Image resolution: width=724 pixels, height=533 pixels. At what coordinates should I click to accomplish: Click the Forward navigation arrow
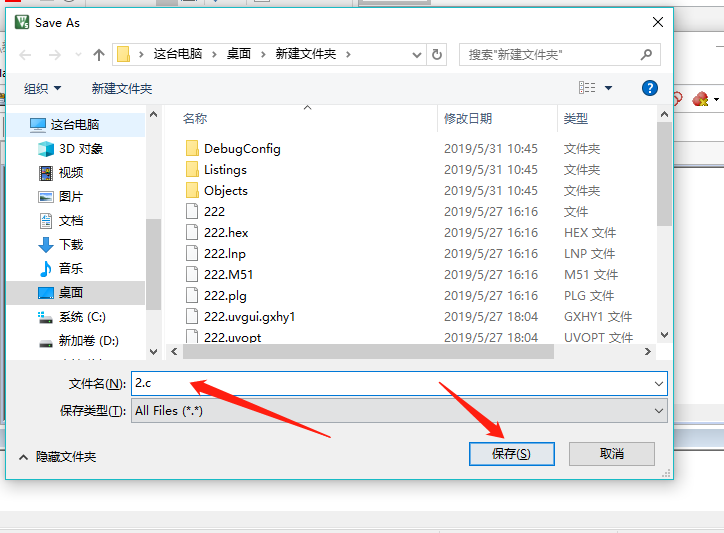[x=54, y=55]
